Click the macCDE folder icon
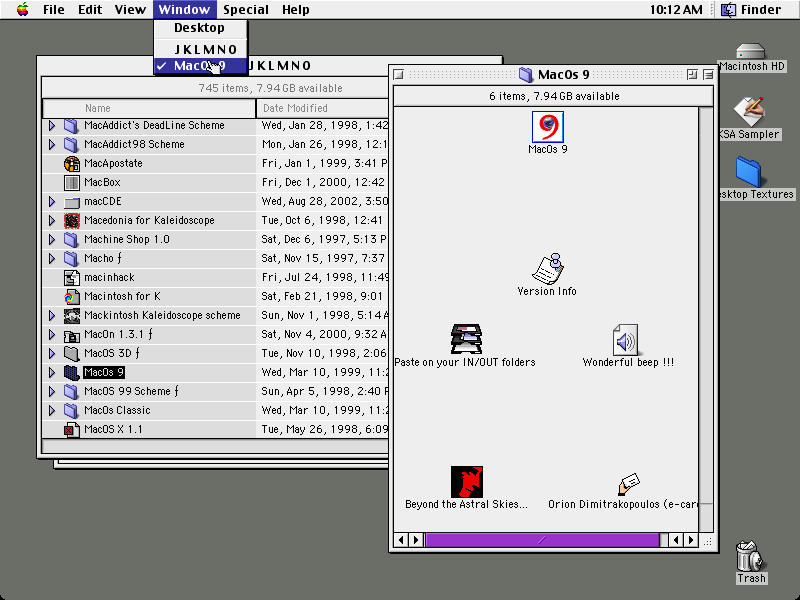 coord(72,202)
